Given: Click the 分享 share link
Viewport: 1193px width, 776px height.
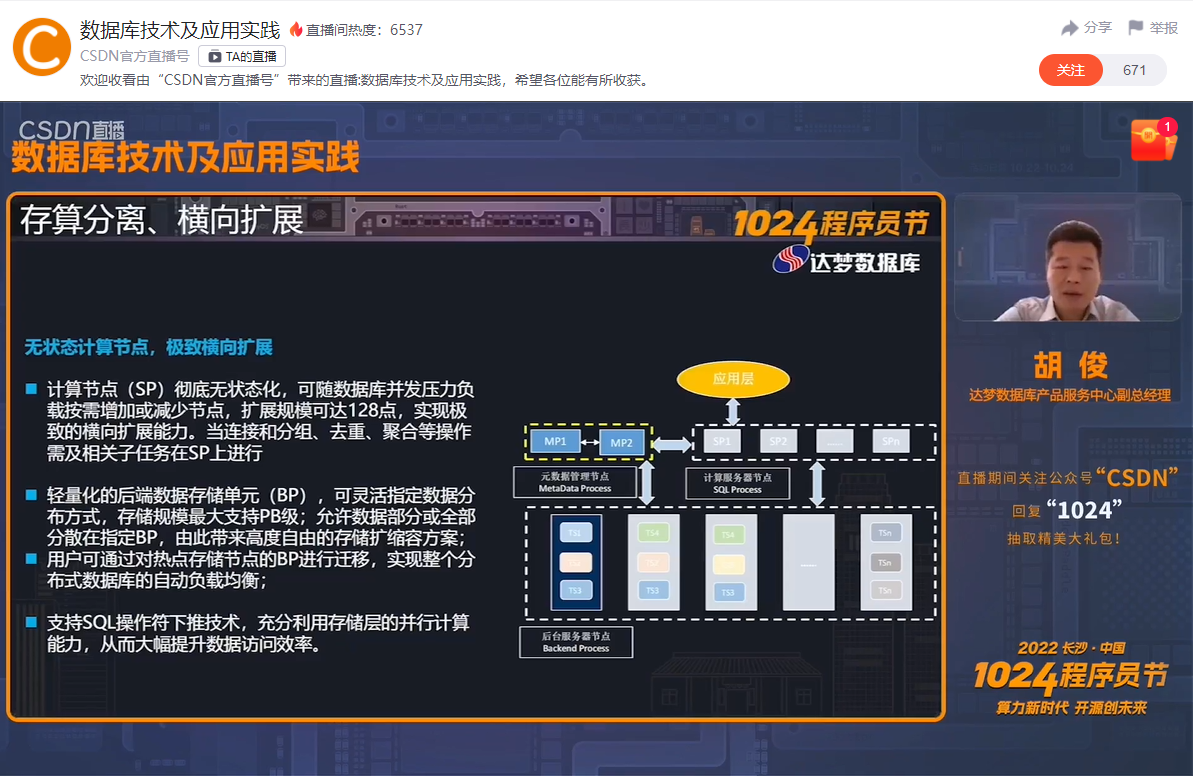Looking at the screenshot, I should [x=1097, y=28].
